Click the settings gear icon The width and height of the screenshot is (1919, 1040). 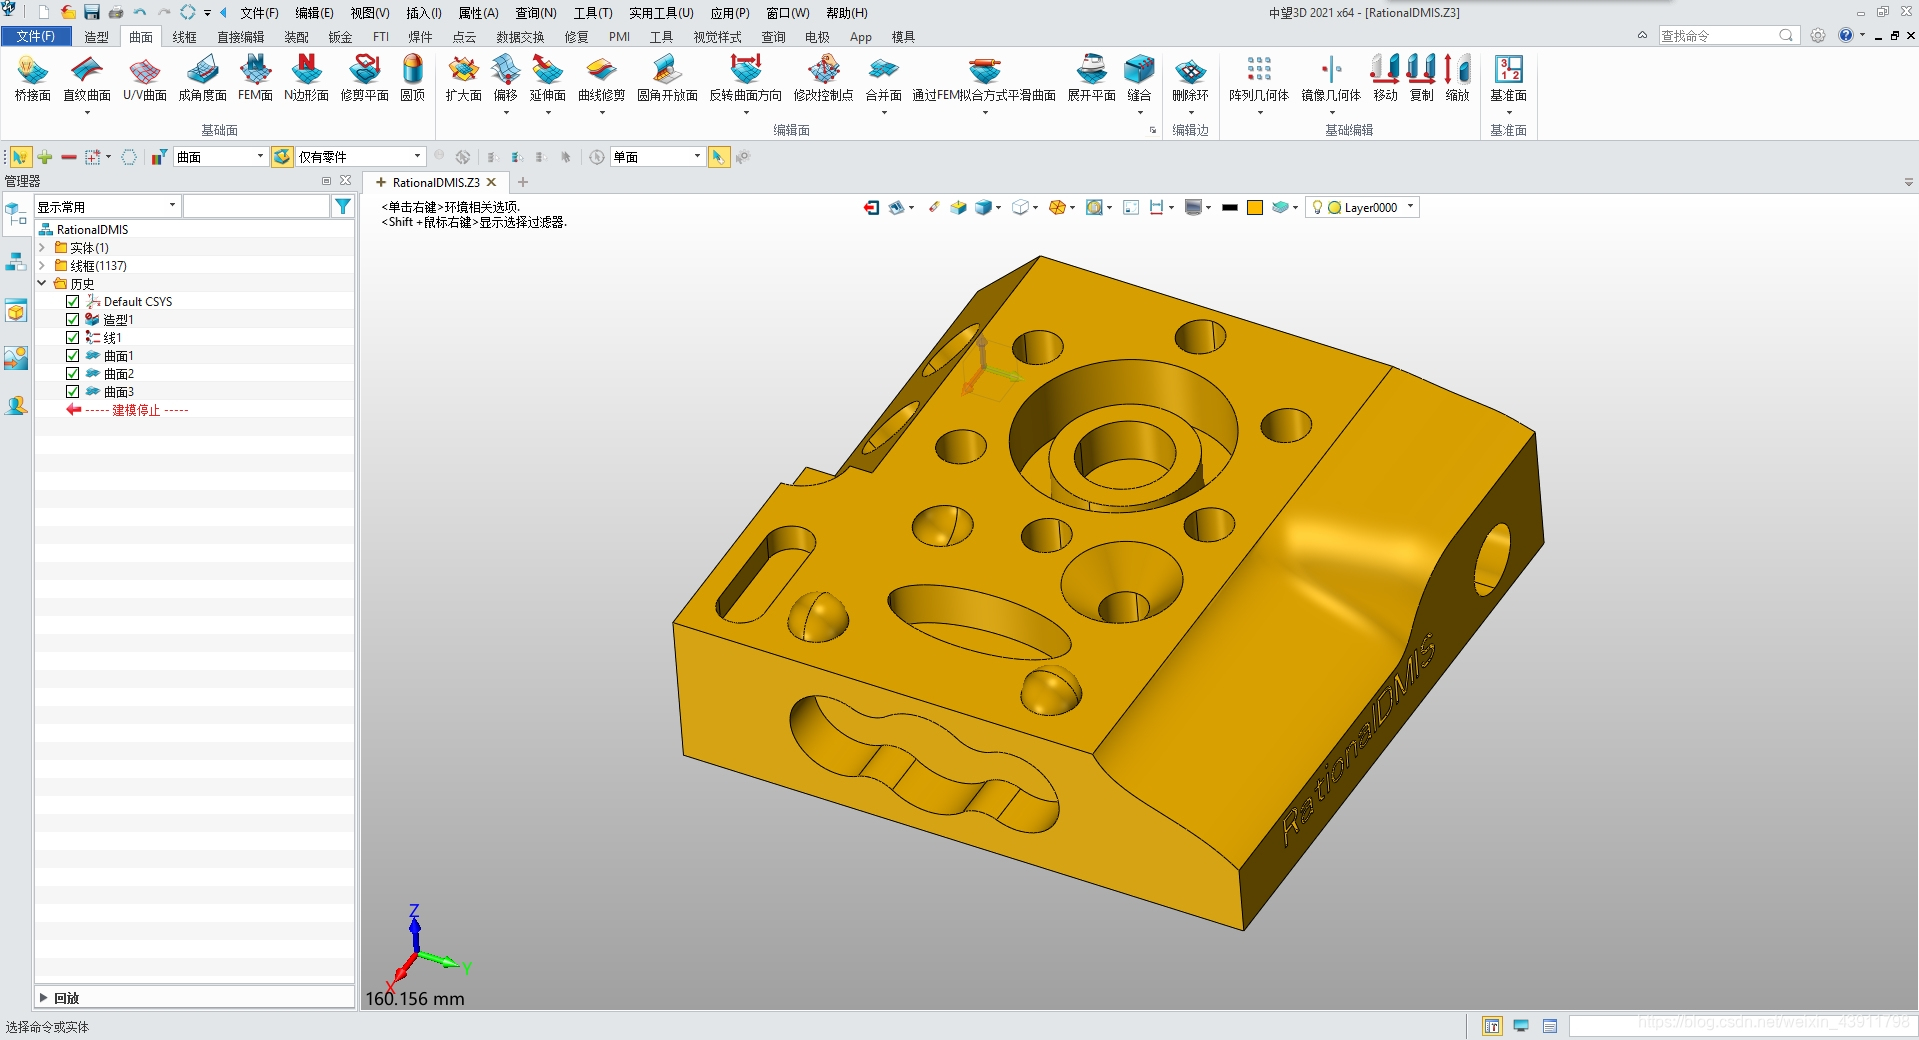coord(1818,35)
